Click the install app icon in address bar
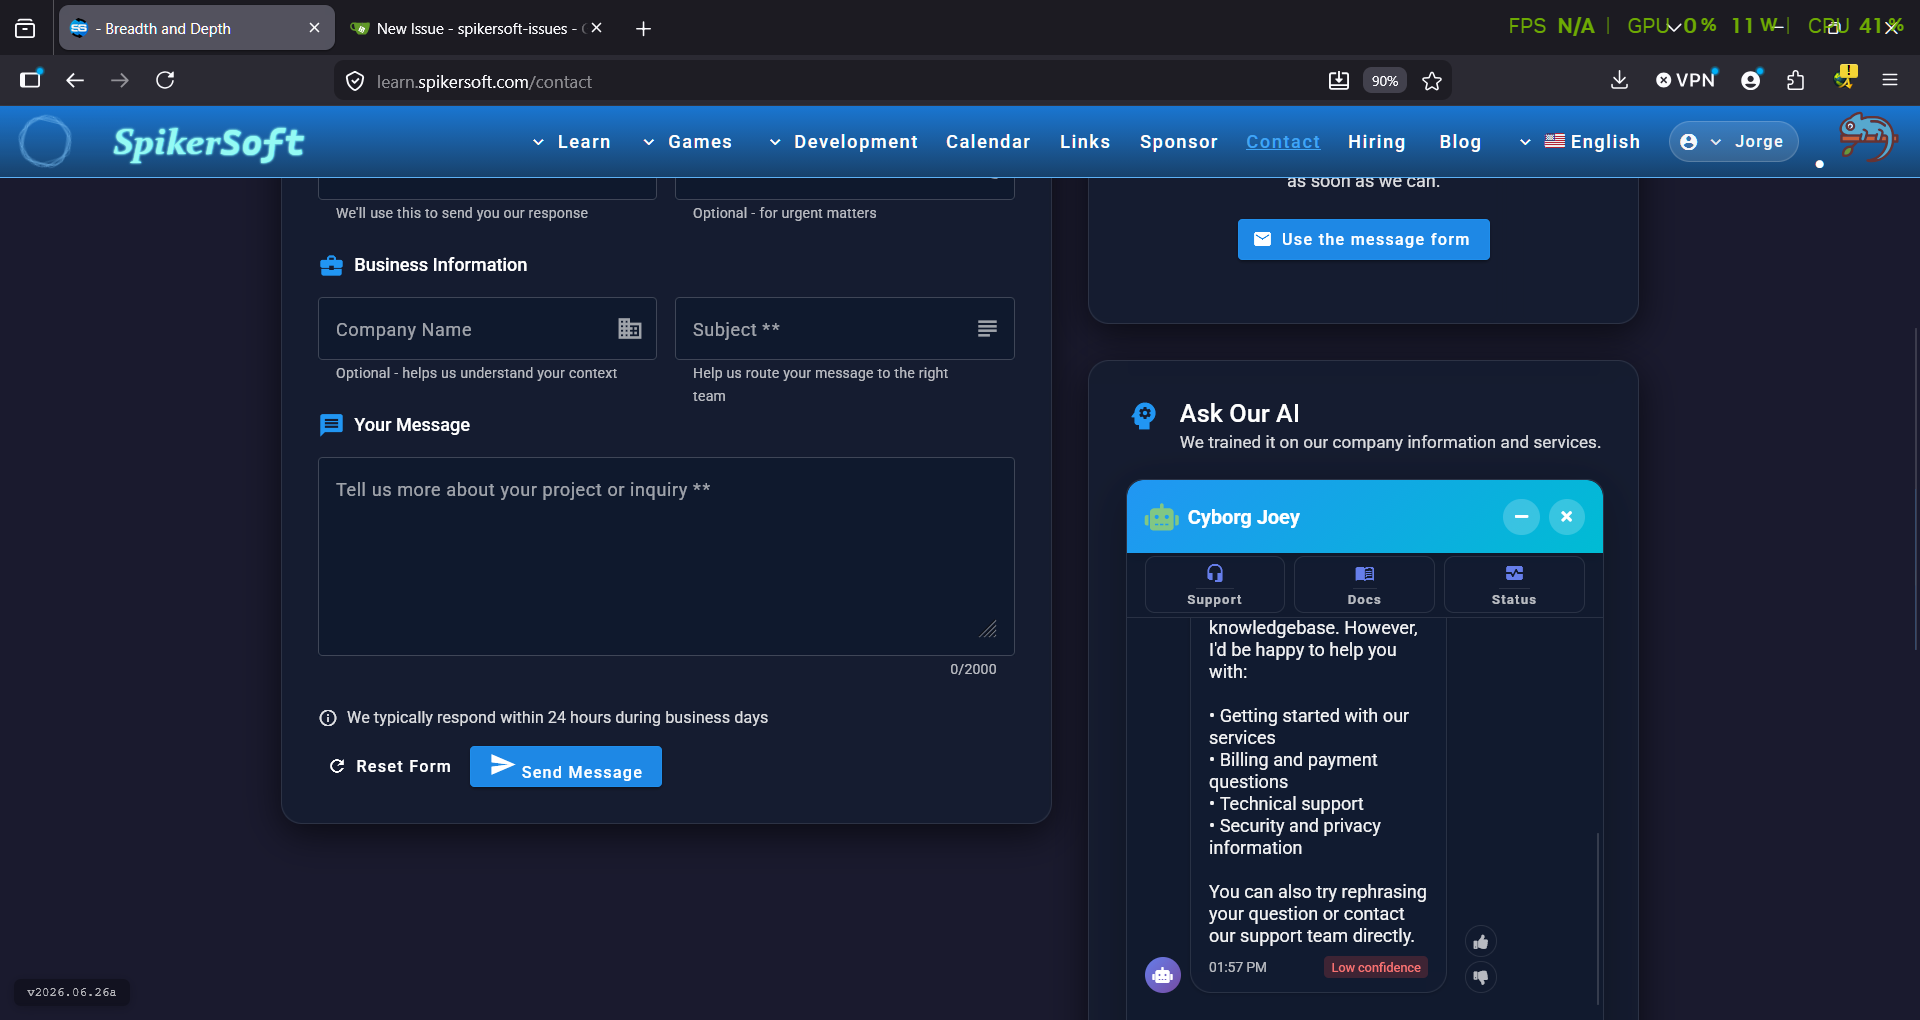This screenshot has height=1020, width=1920. [x=1339, y=81]
